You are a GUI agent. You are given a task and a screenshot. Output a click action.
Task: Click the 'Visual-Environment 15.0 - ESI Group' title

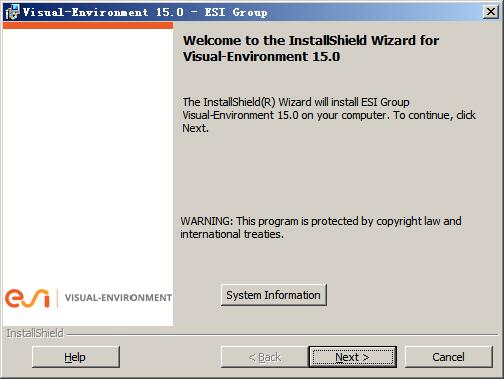coord(145,12)
